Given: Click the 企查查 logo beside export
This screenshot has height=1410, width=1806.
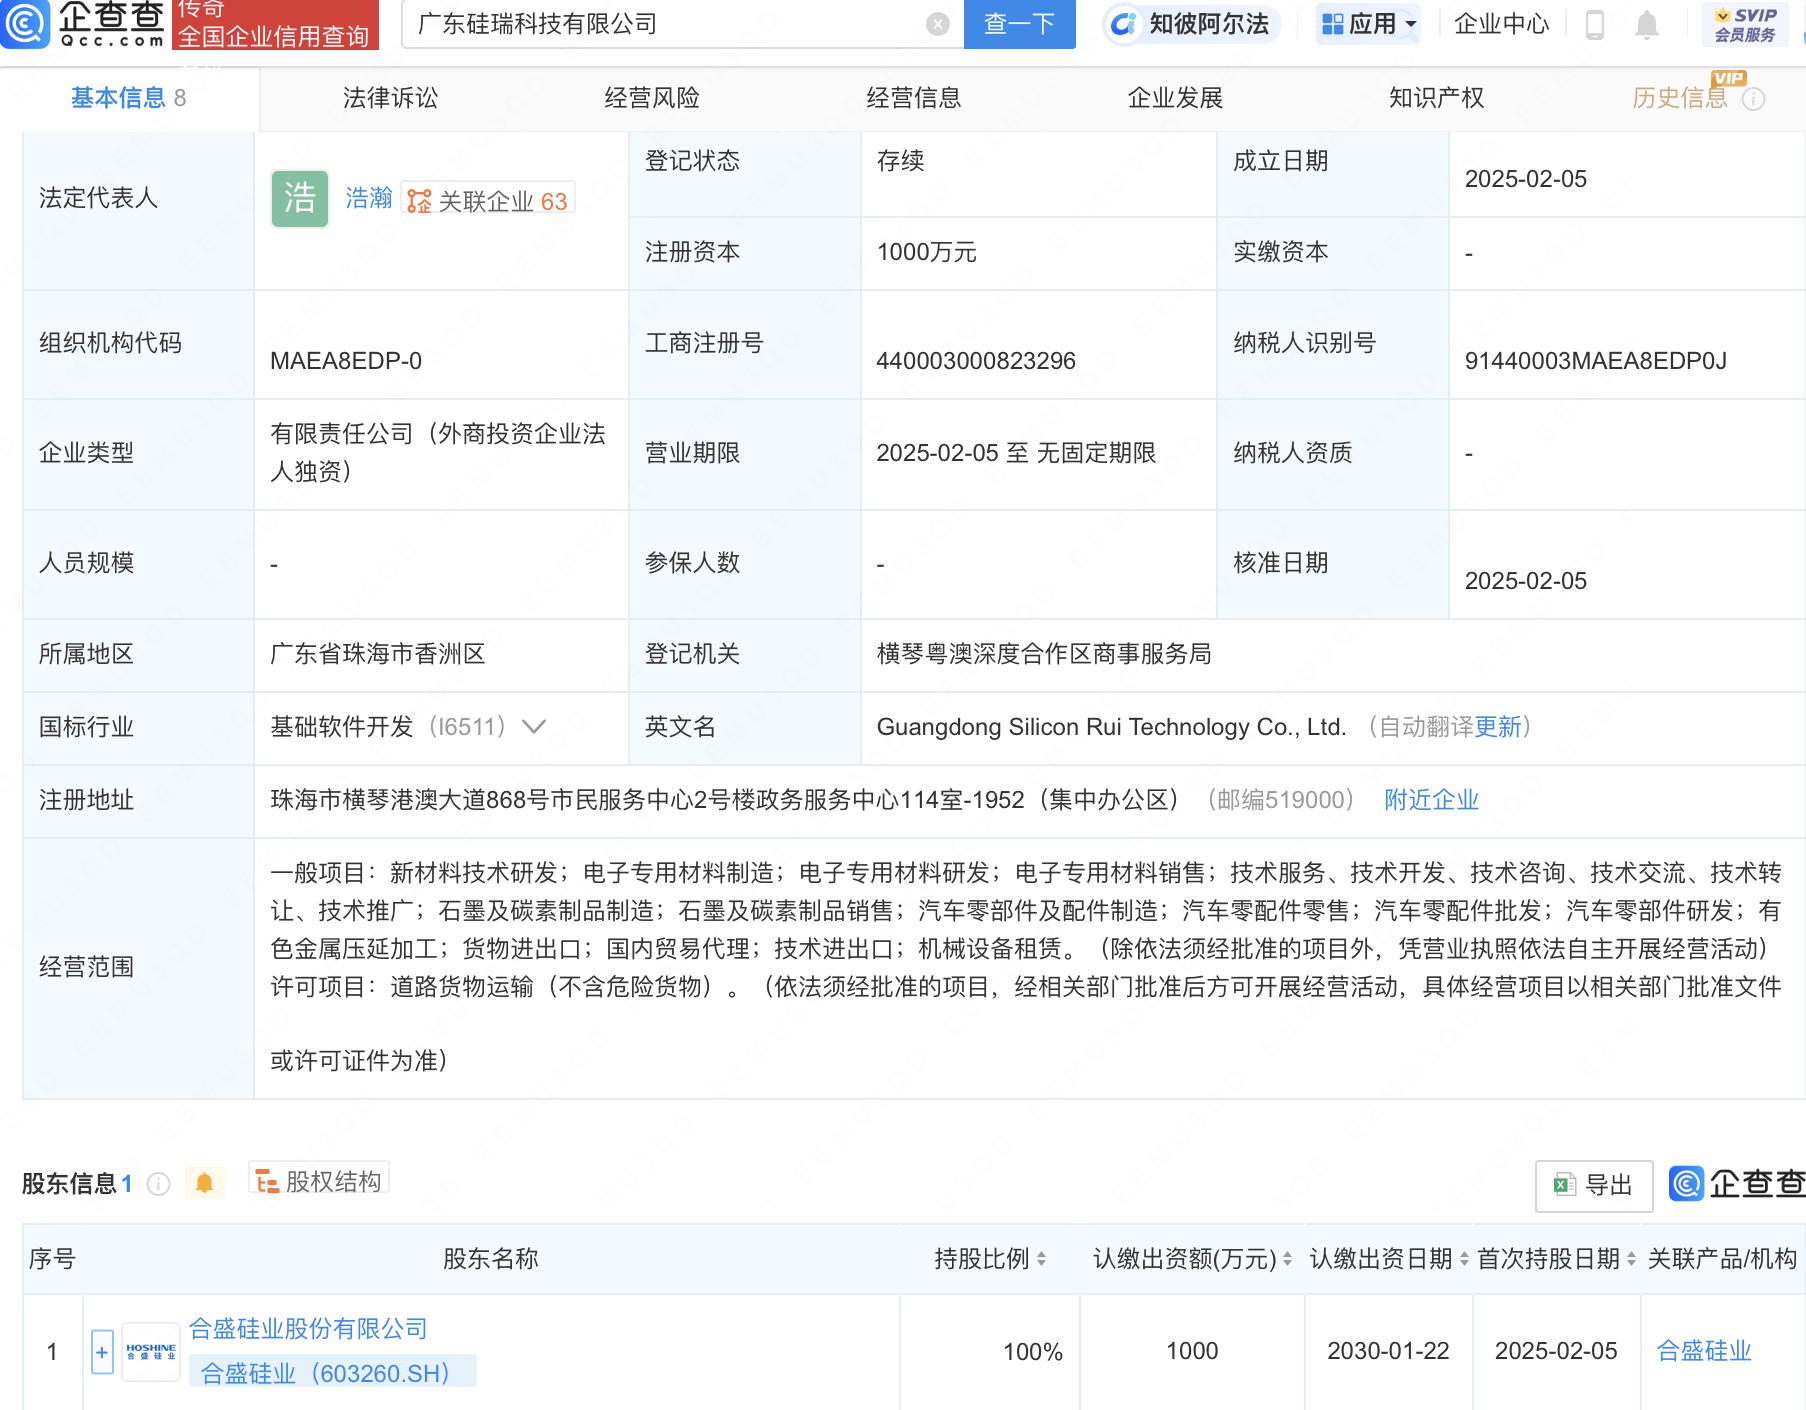Looking at the screenshot, I should pyautogui.click(x=1738, y=1184).
